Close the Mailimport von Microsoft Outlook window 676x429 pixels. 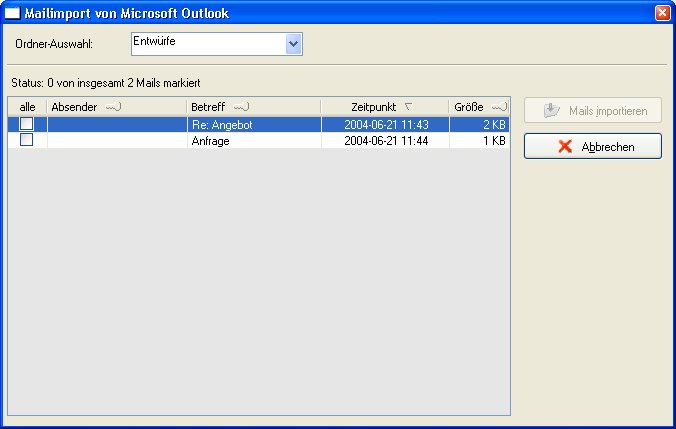click(662, 13)
